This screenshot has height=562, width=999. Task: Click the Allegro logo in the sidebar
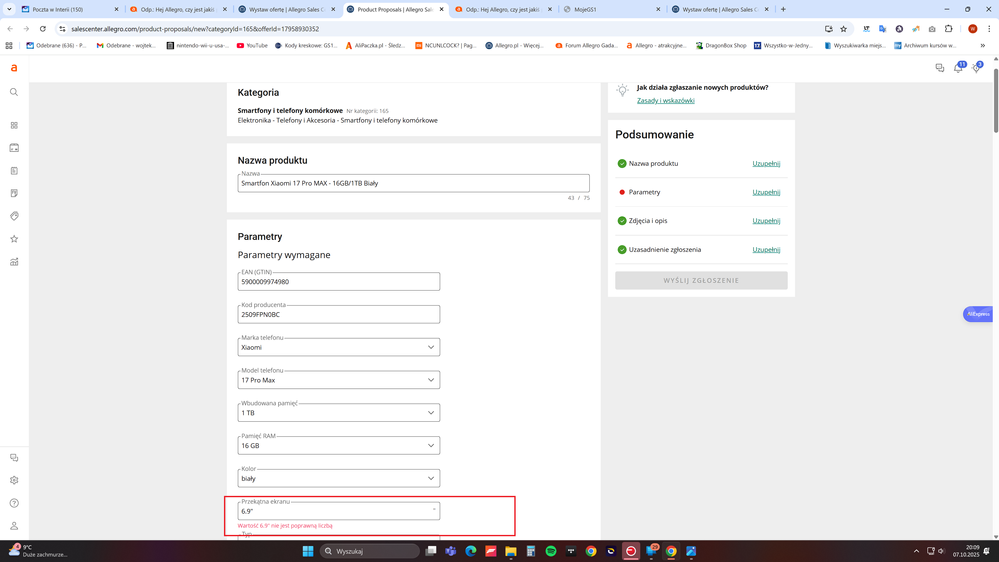tap(14, 68)
